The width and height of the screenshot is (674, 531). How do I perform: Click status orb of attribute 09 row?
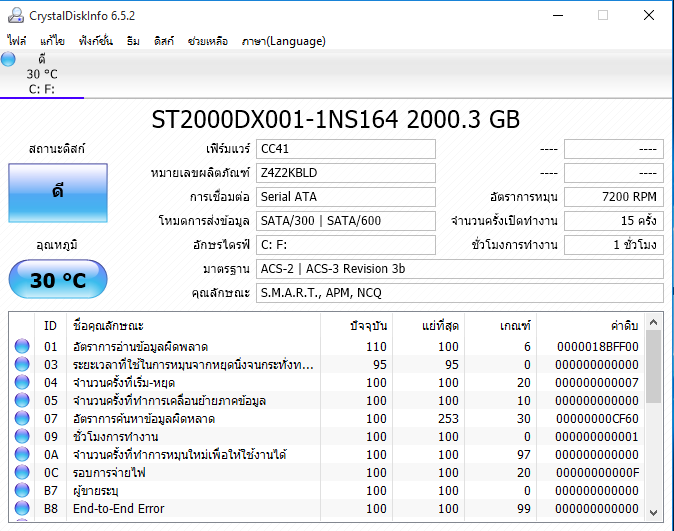pos(22,436)
